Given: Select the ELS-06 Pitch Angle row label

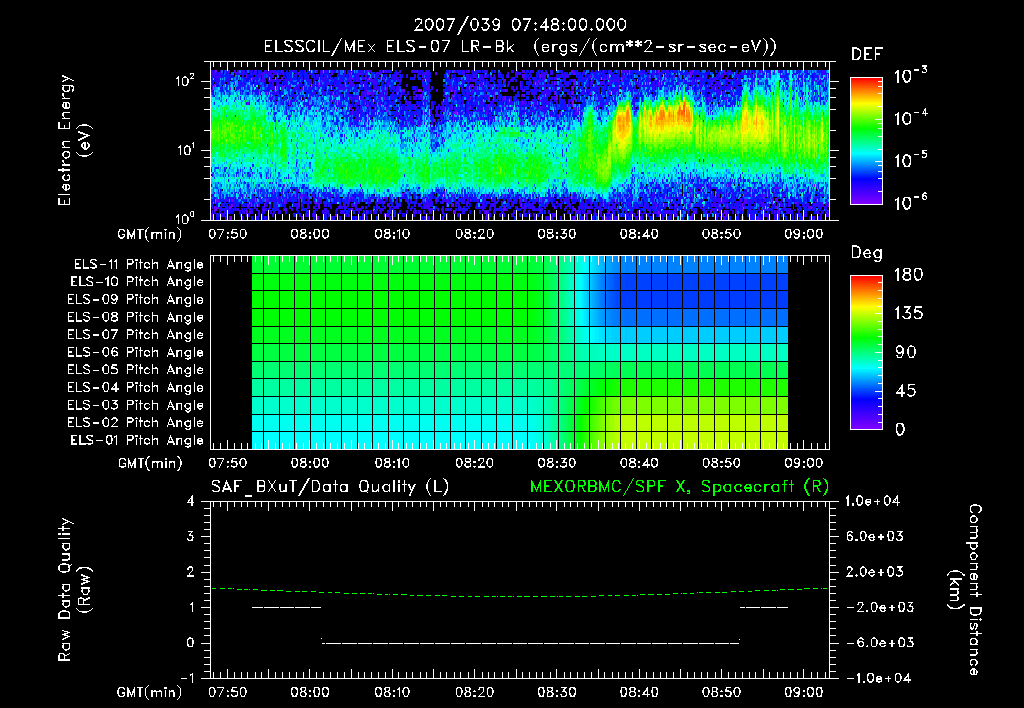Looking at the screenshot, I should [x=136, y=353].
